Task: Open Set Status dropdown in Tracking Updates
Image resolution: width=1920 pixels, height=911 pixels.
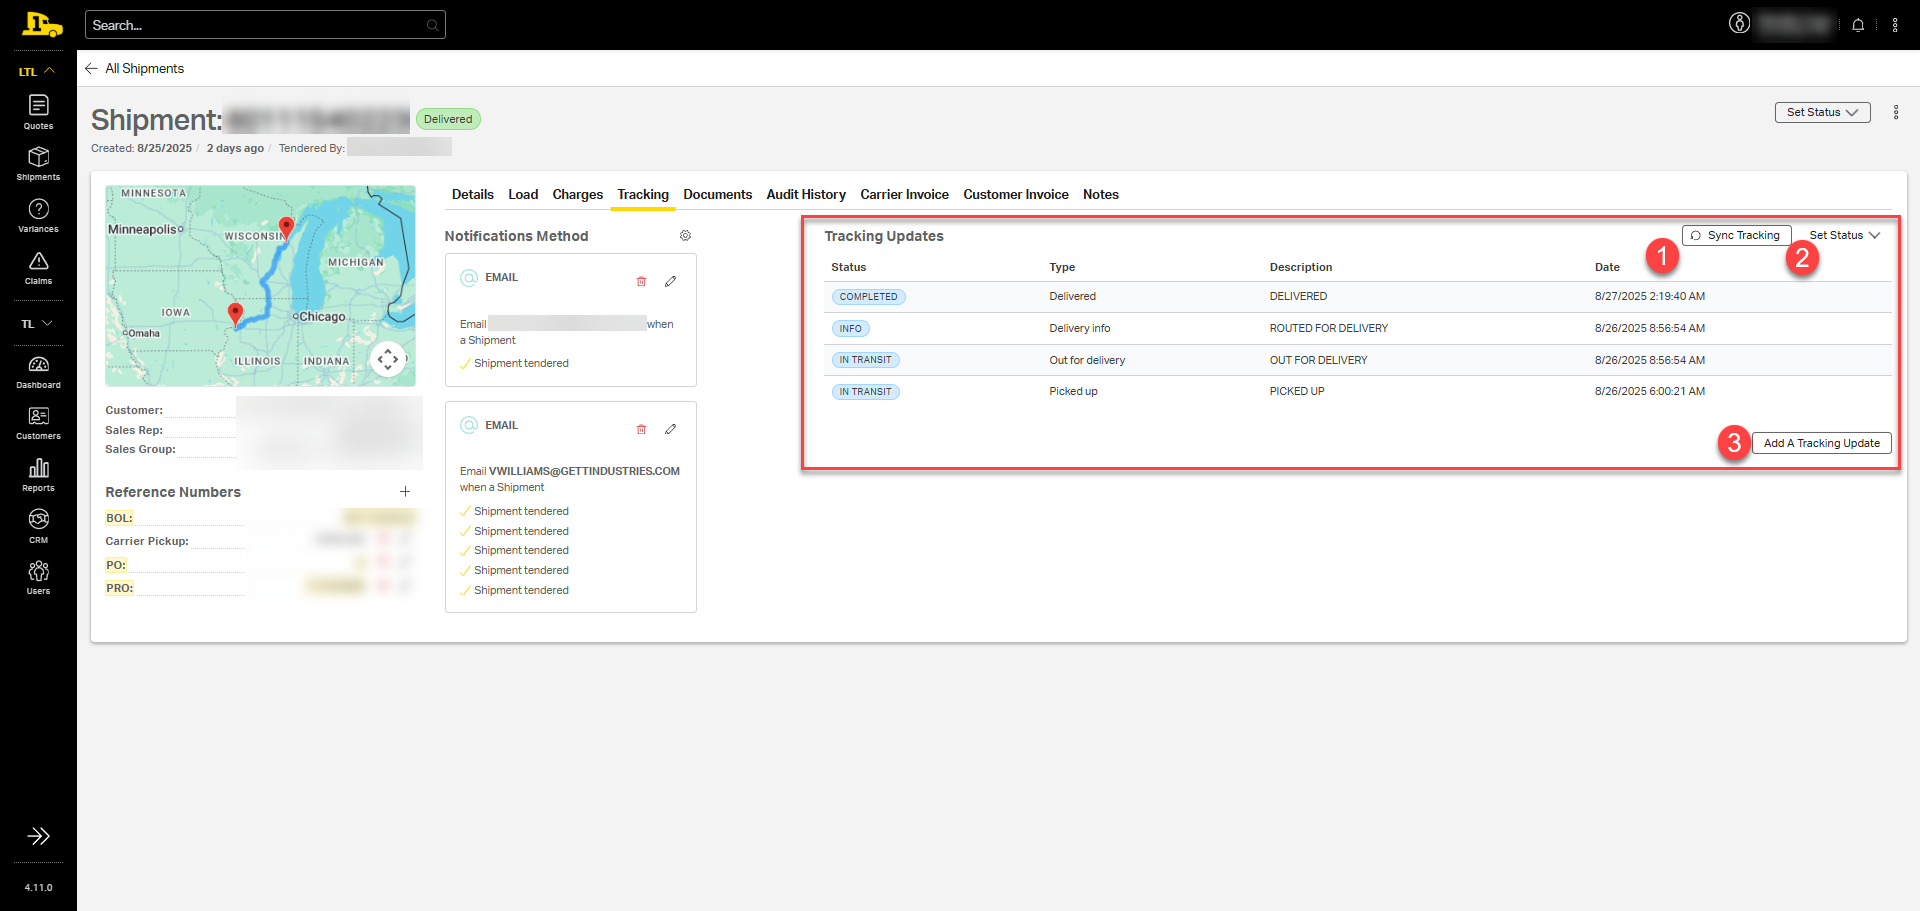Action: point(1844,236)
